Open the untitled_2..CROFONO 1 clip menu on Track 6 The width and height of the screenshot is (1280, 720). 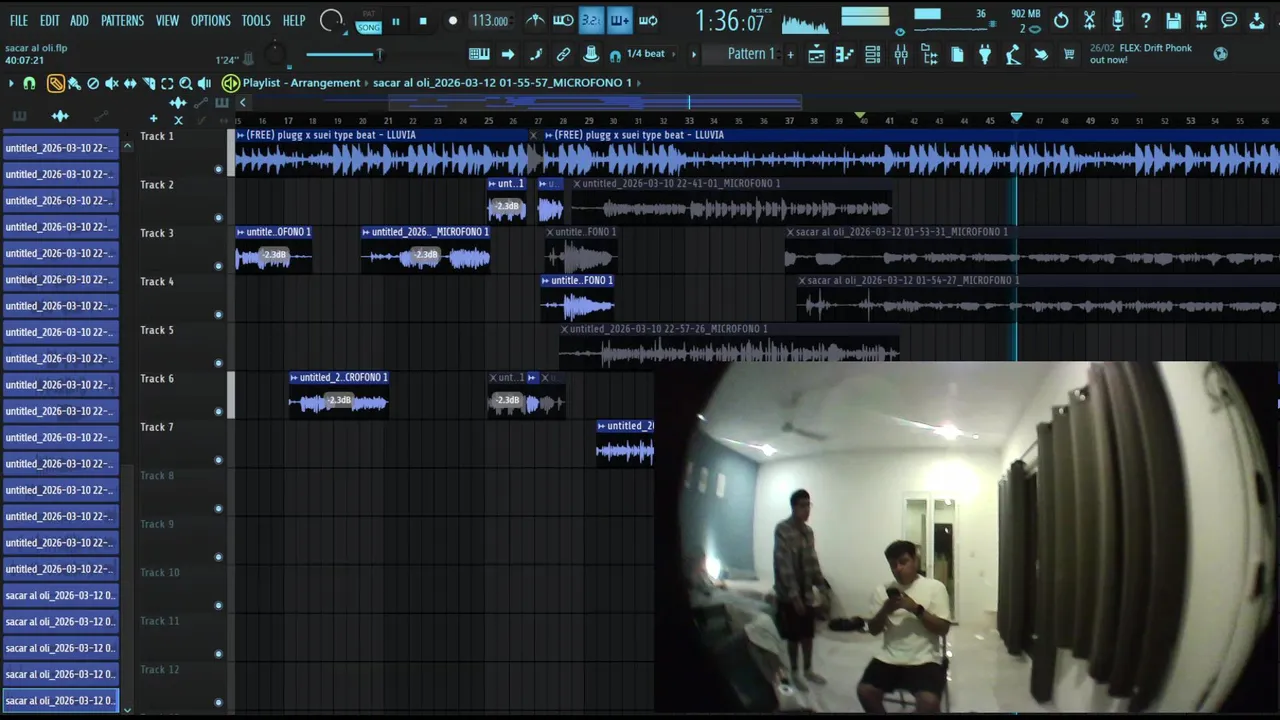tap(294, 378)
